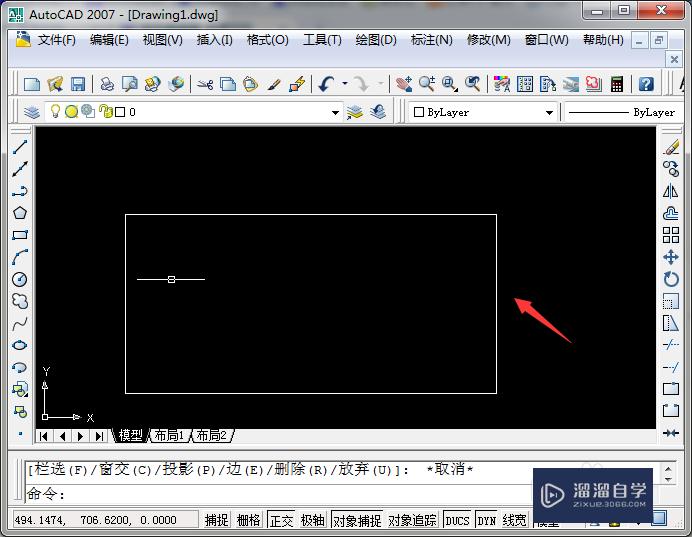This screenshot has height=537, width=692.
Task: Select the Make Block tool
Action: click(x=20, y=412)
